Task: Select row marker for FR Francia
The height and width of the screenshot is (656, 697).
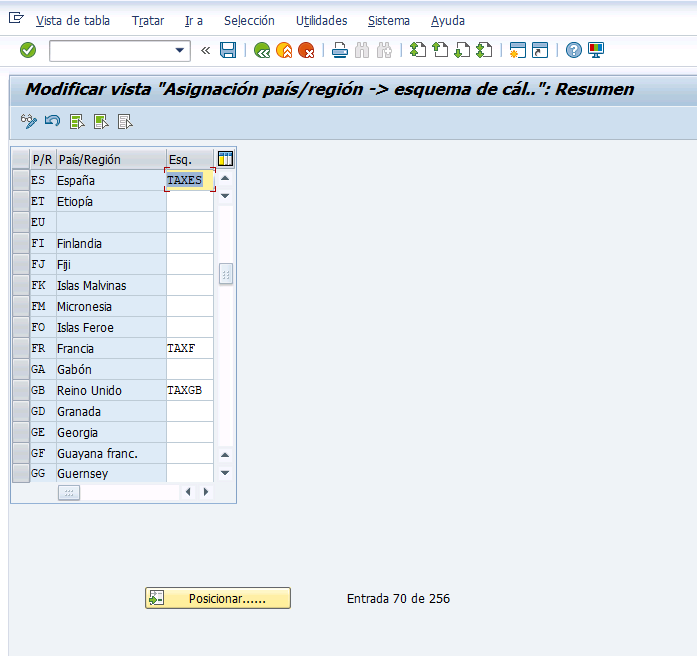Action: click(x=21, y=348)
